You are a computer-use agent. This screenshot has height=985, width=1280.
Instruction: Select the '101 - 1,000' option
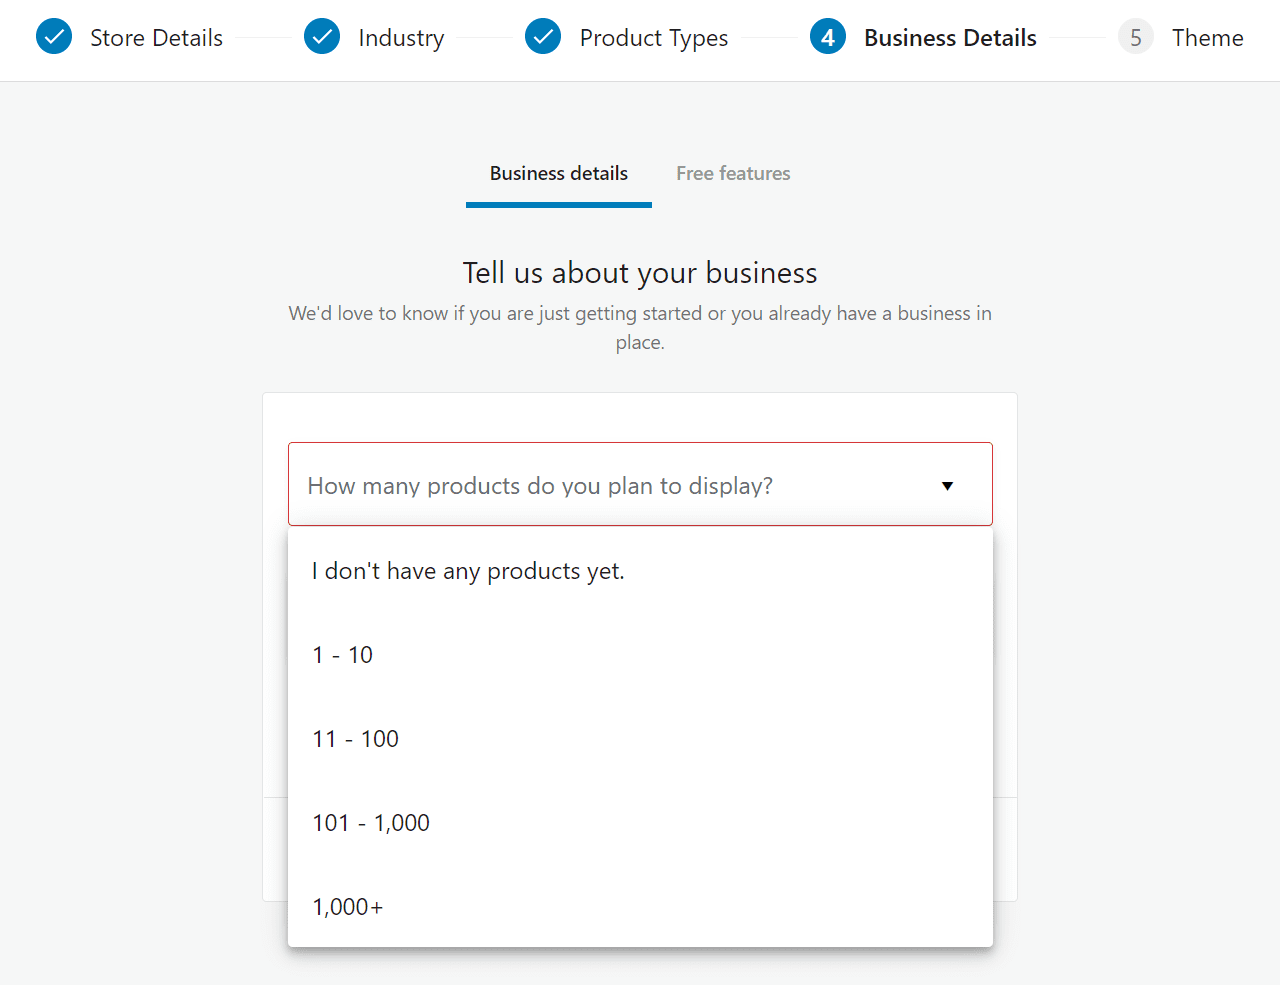click(371, 822)
